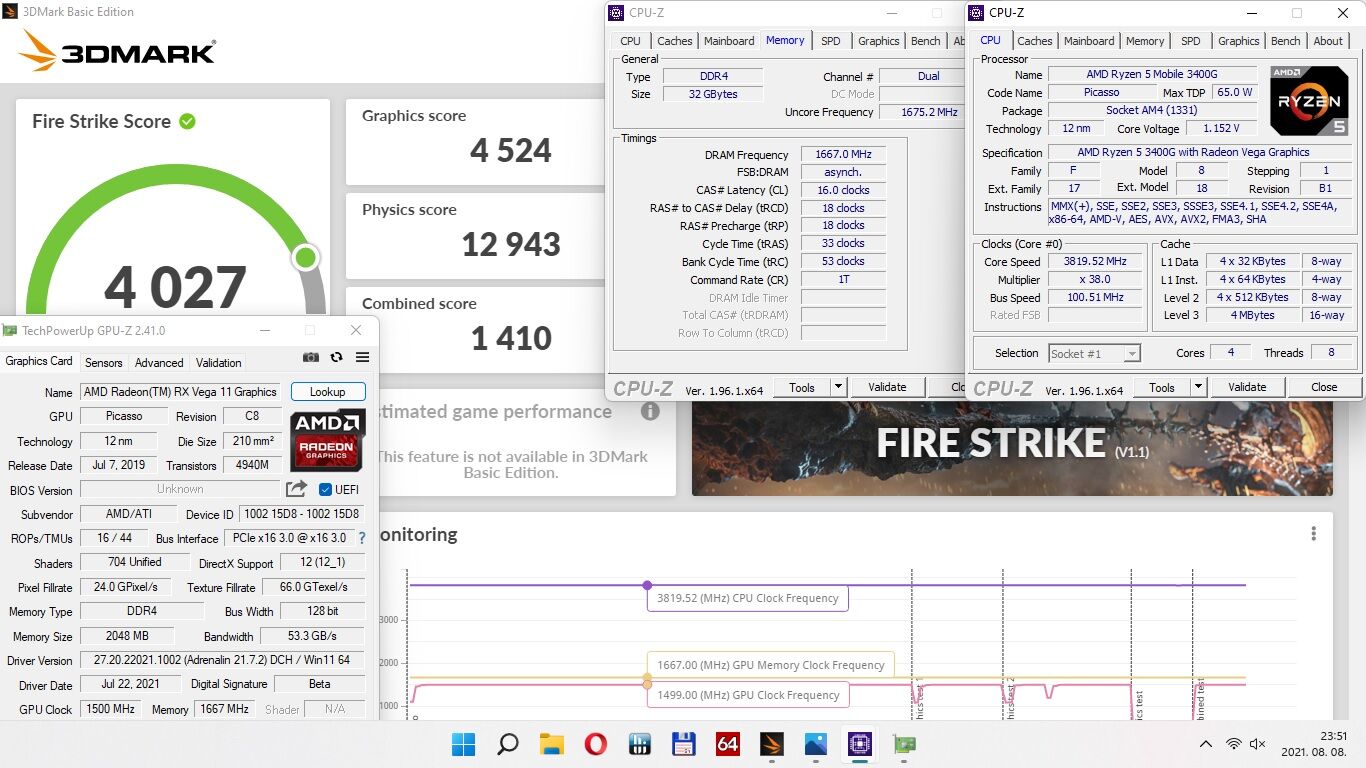Open the Caches tab in the right CPU-Z window

pos(1034,41)
